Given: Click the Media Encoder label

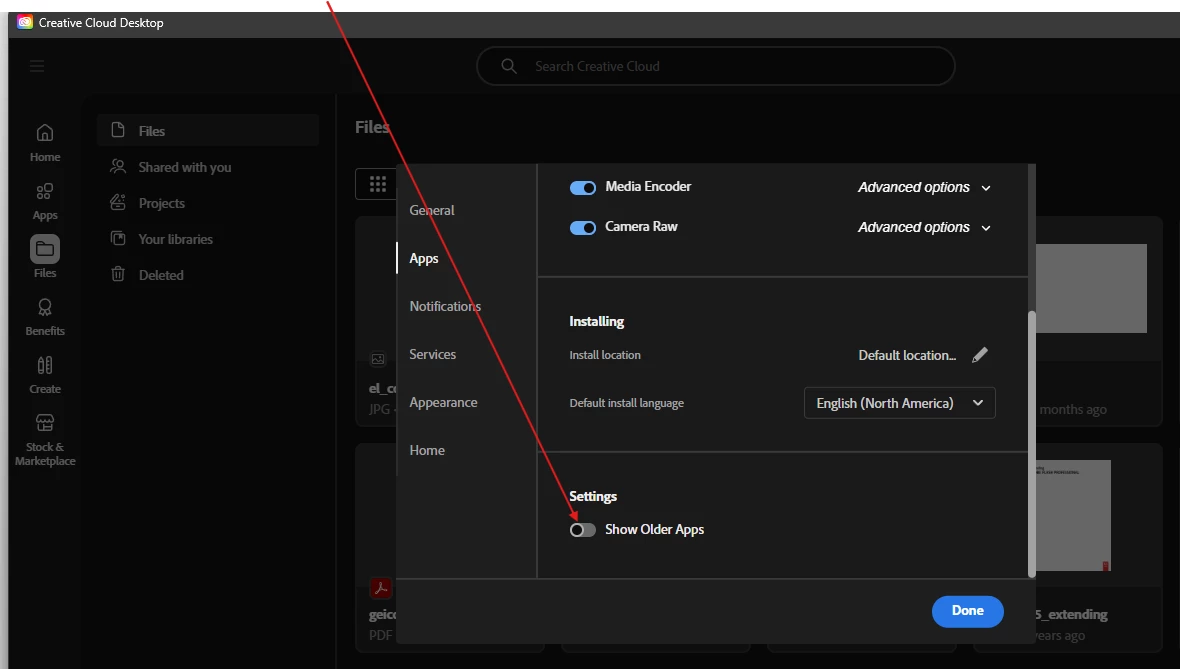Looking at the screenshot, I should [x=648, y=187].
